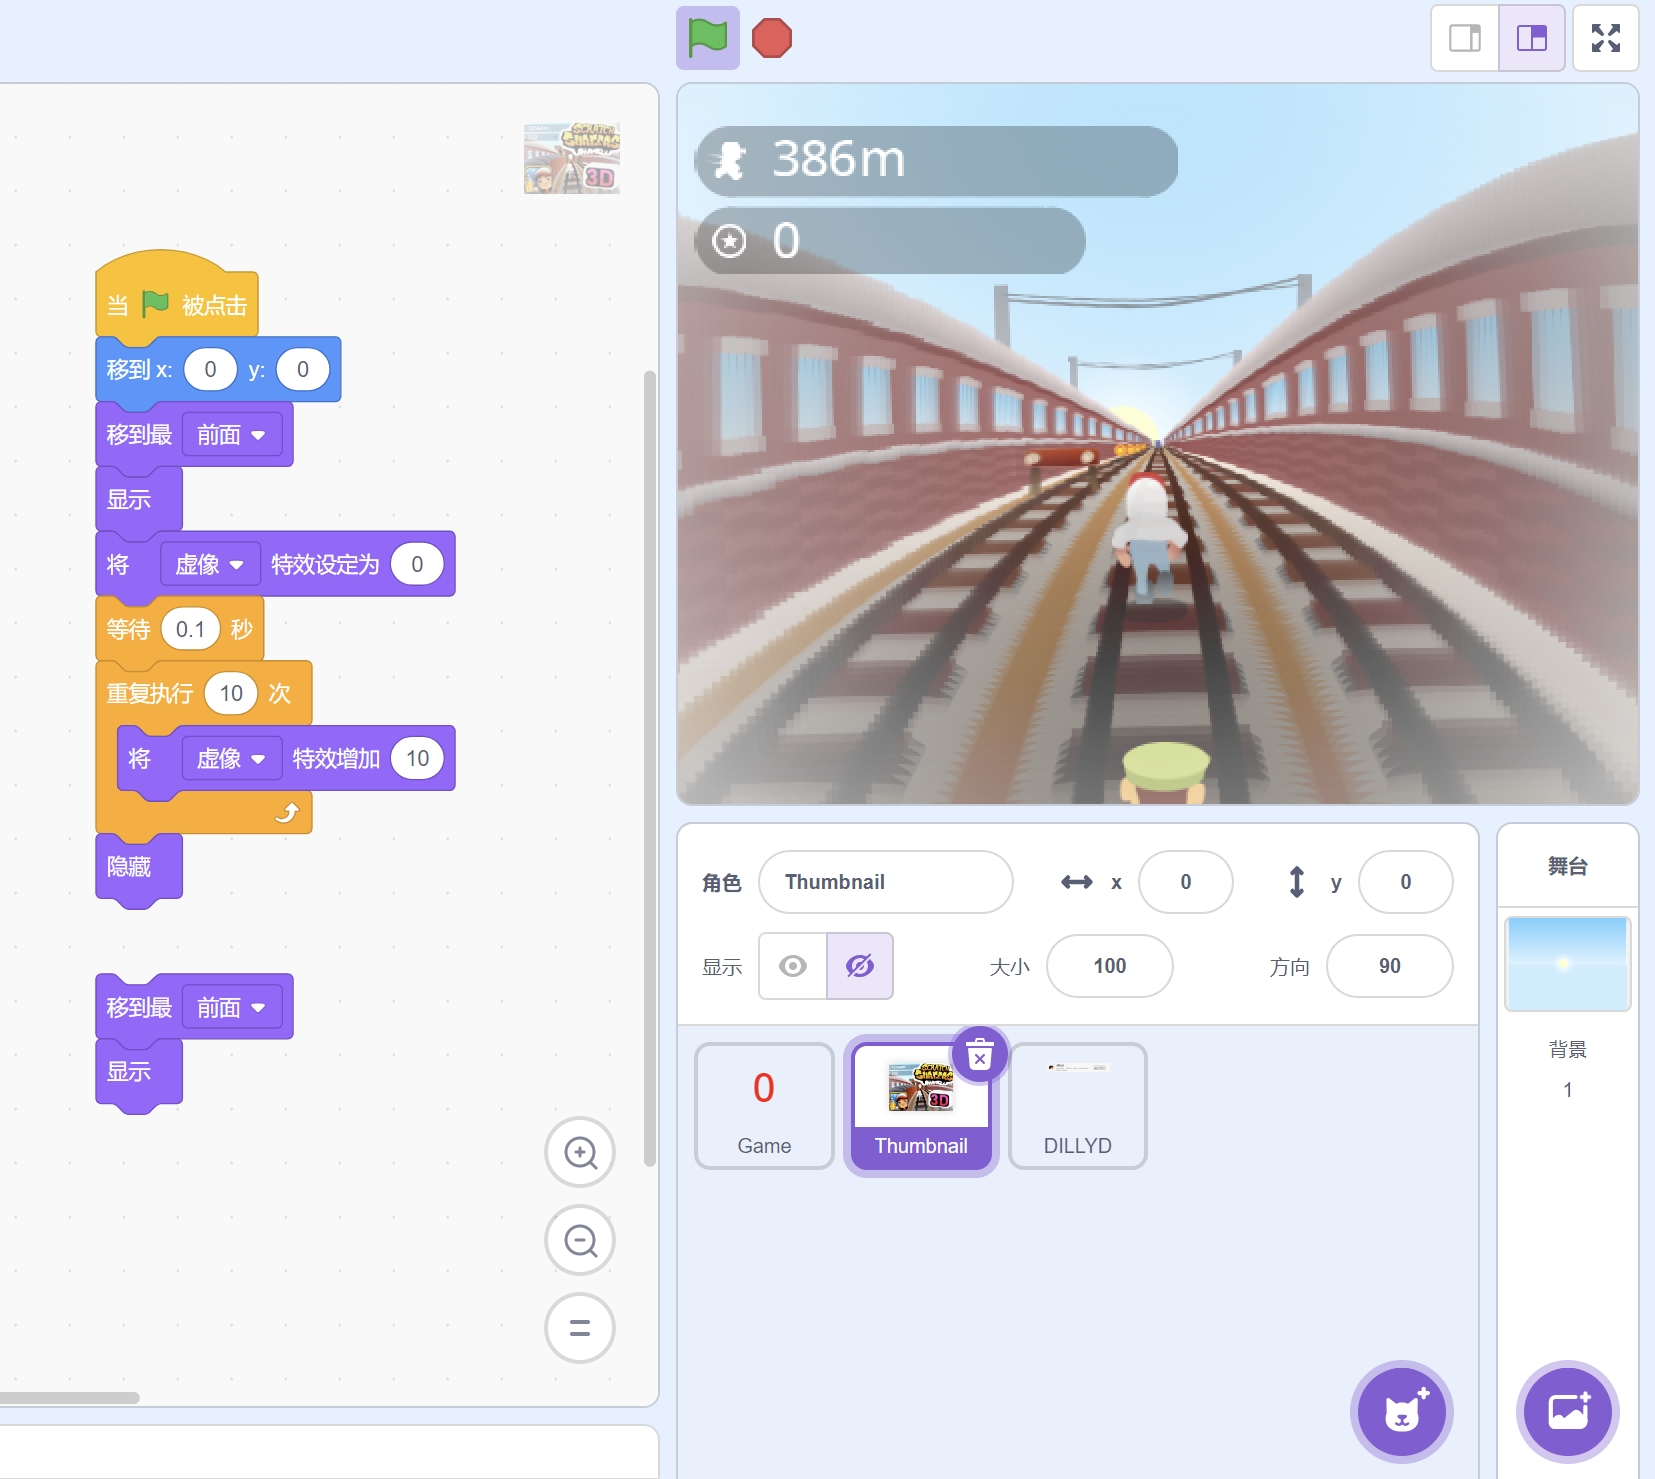
Task: Switch to large stage layout
Action: point(1531,38)
